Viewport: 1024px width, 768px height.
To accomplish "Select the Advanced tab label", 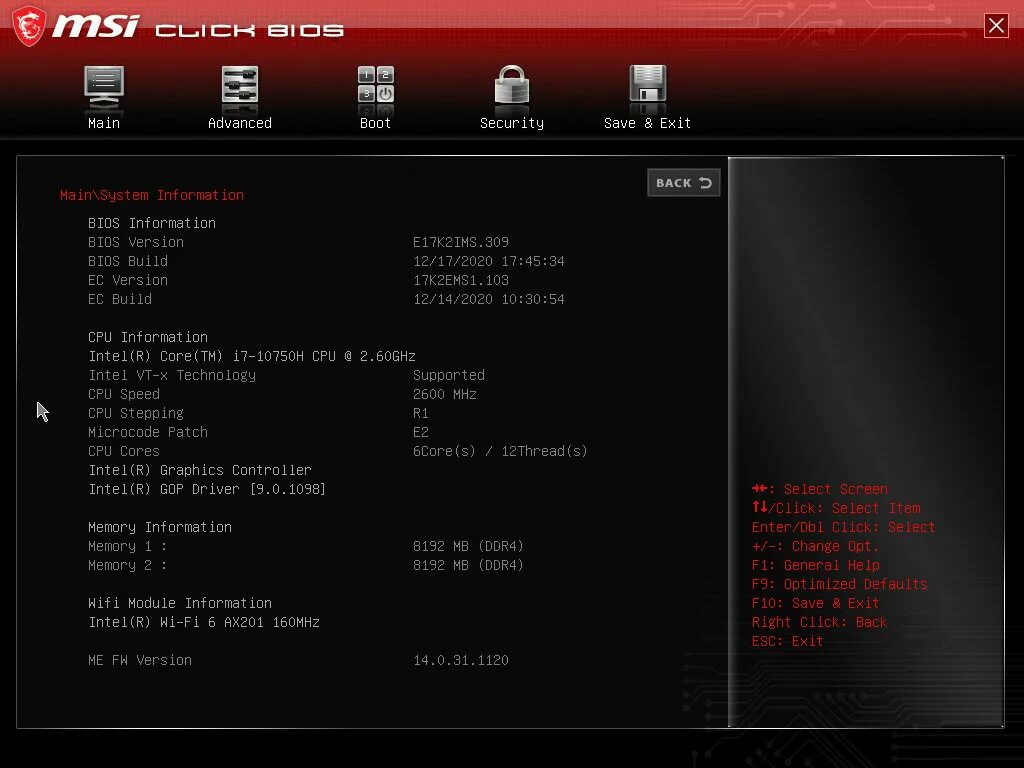I will point(240,123).
